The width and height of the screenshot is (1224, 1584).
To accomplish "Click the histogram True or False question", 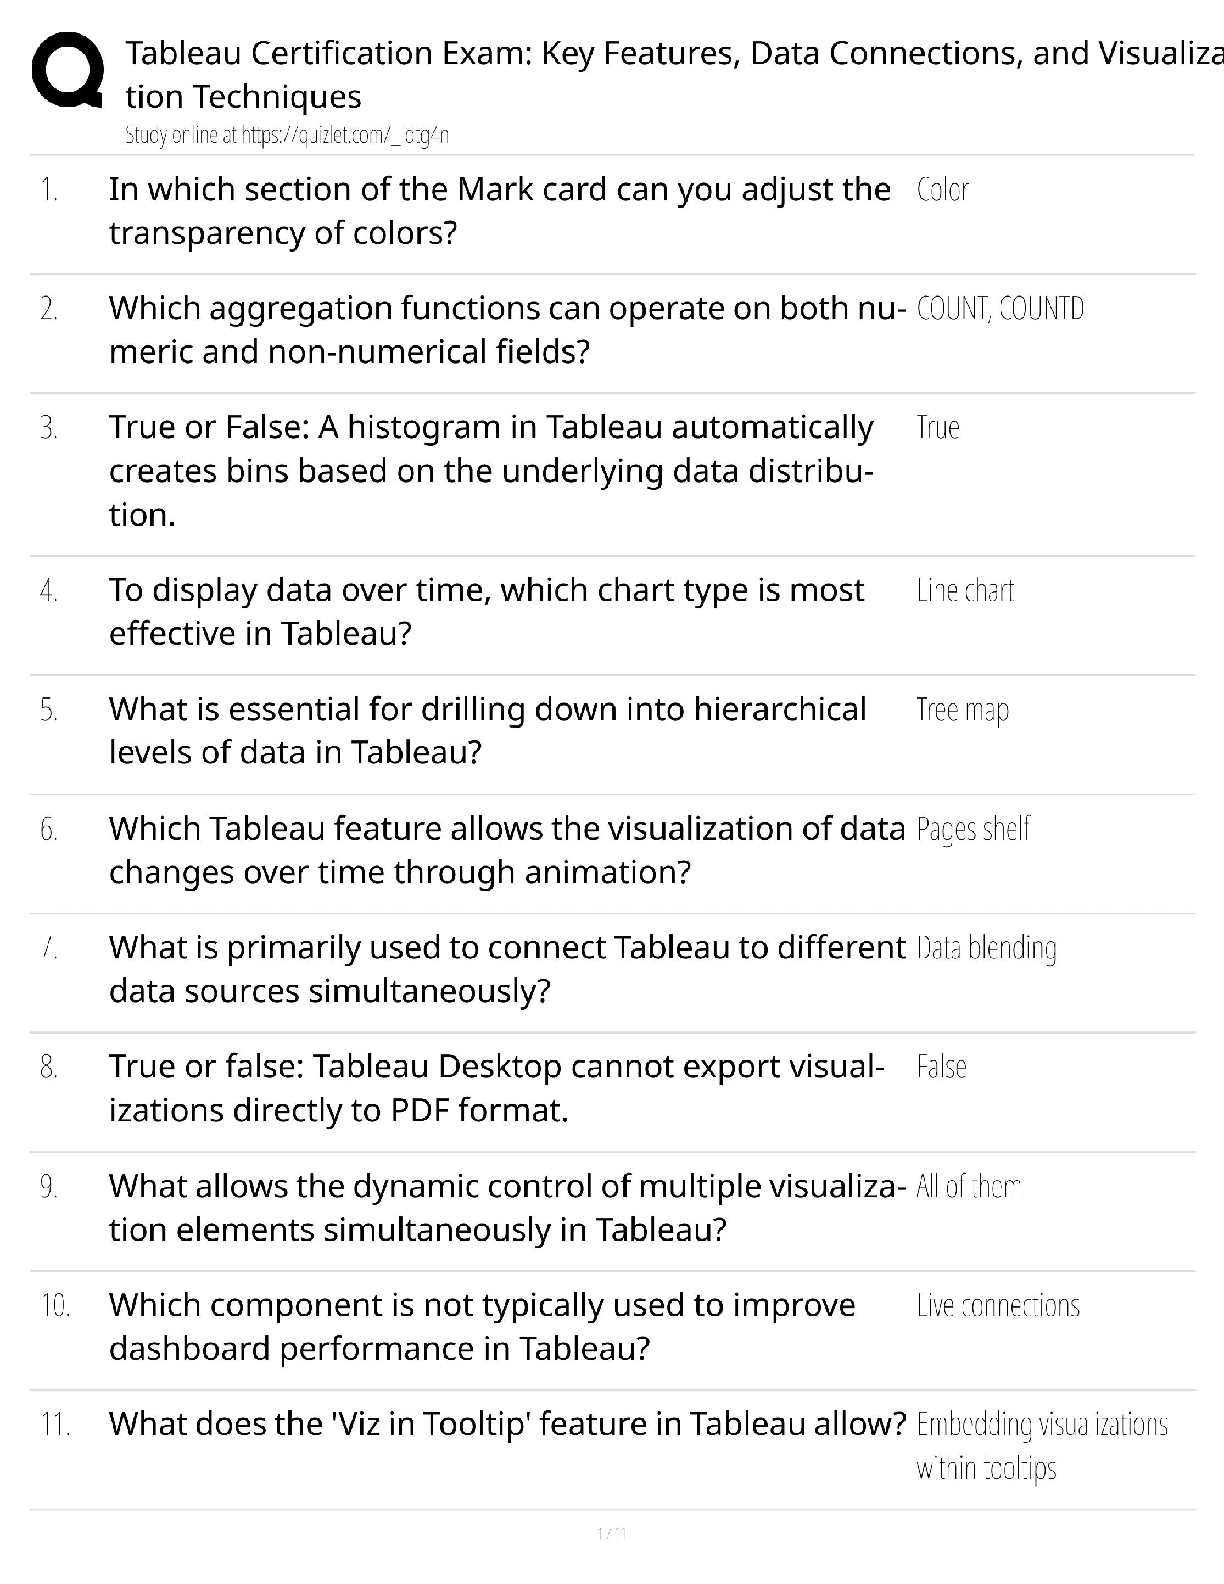I will [491, 471].
